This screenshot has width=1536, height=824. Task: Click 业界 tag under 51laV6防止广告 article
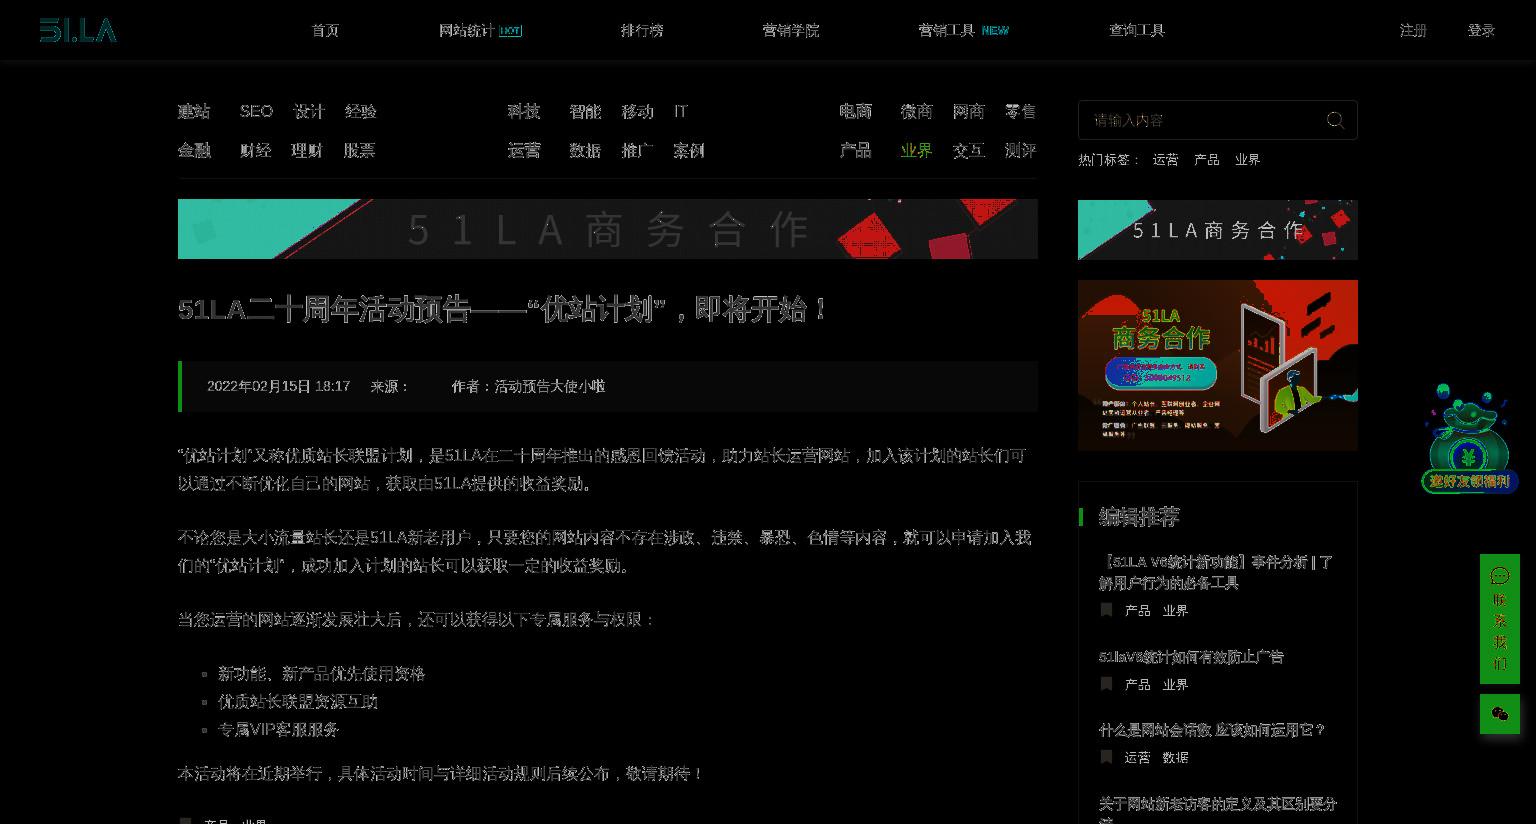tap(1175, 685)
